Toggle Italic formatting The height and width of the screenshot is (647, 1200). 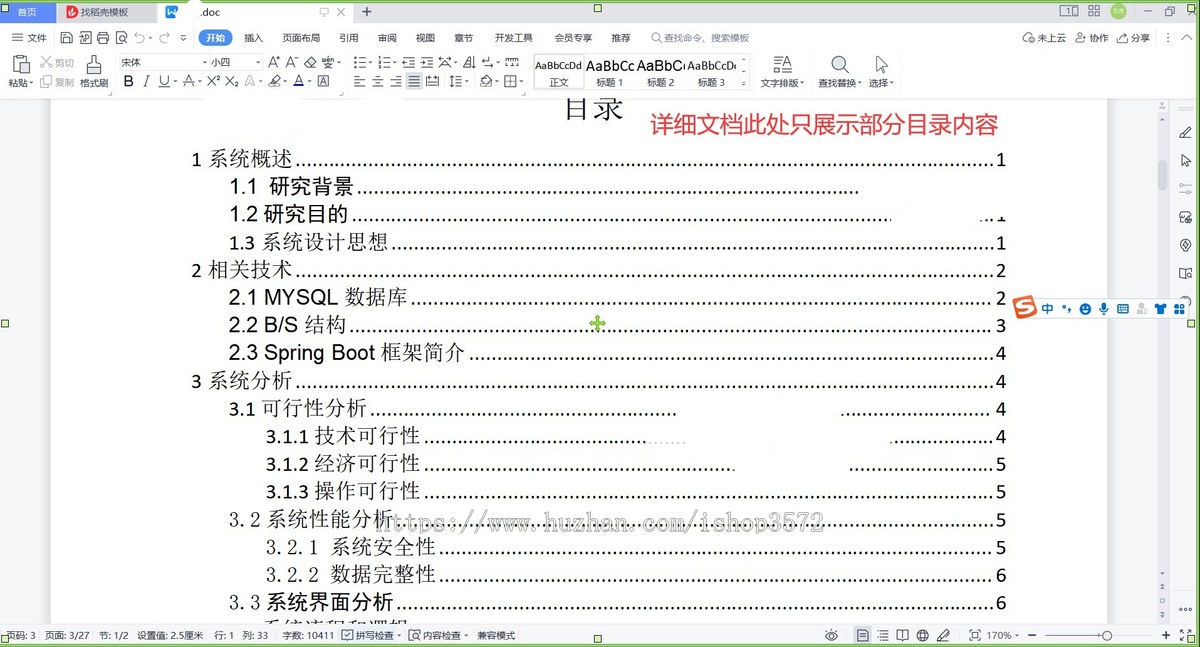click(x=146, y=82)
